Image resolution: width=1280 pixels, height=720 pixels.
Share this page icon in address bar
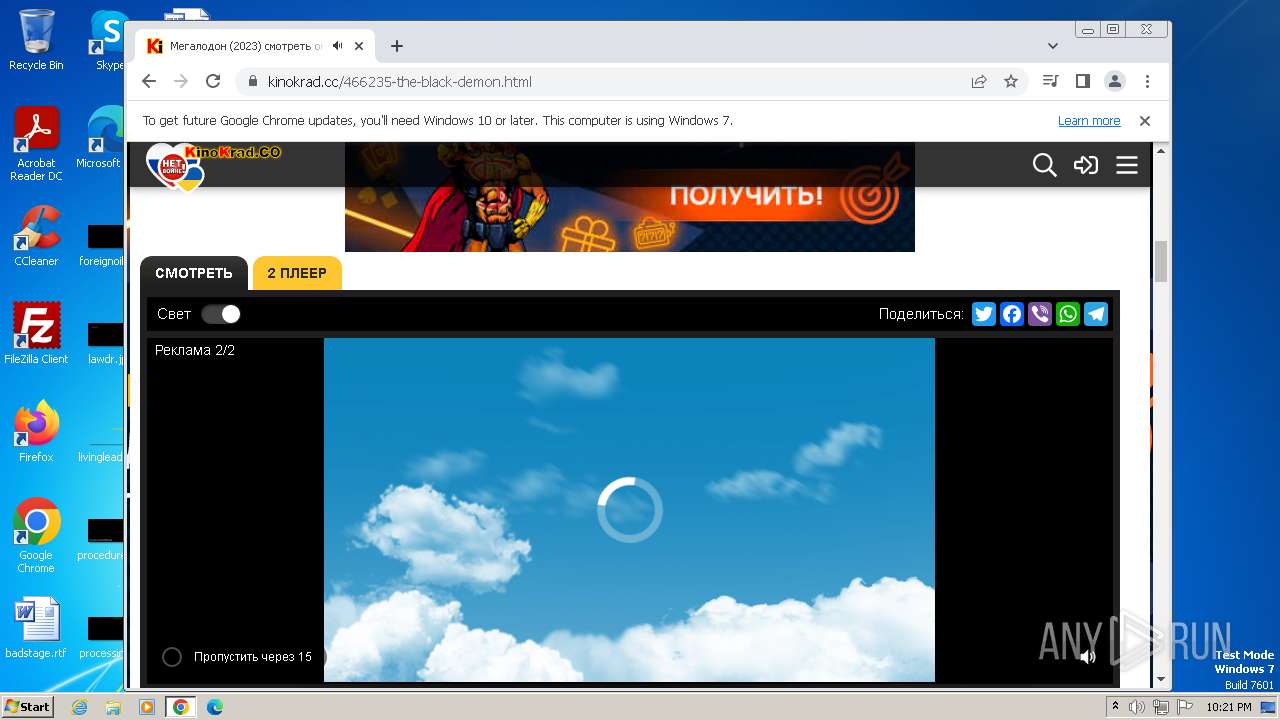click(x=979, y=82)
